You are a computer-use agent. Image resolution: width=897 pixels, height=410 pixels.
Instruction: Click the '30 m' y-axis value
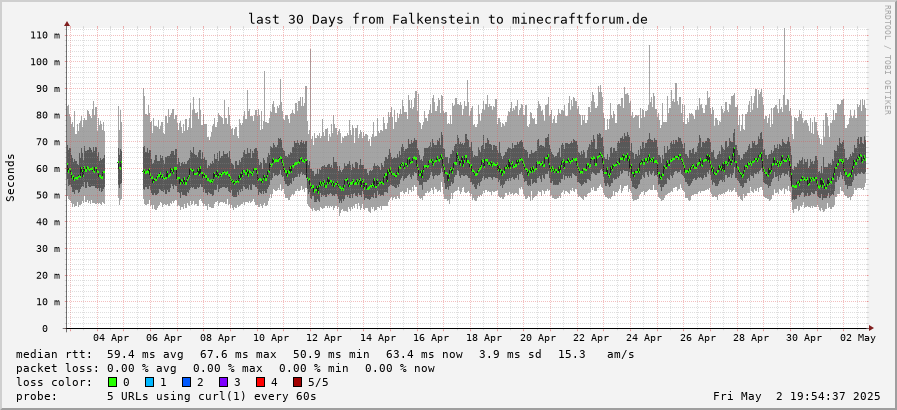coord(48,249)
